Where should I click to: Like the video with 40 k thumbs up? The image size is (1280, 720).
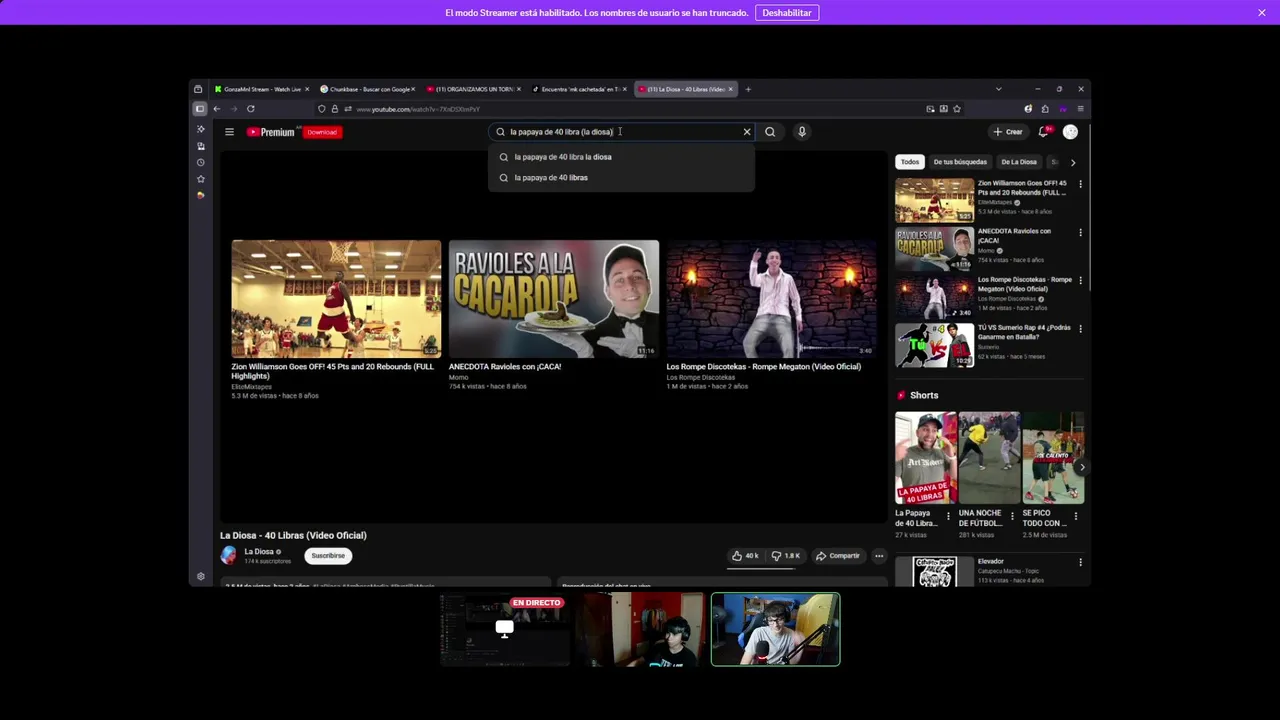coord(745,556)
